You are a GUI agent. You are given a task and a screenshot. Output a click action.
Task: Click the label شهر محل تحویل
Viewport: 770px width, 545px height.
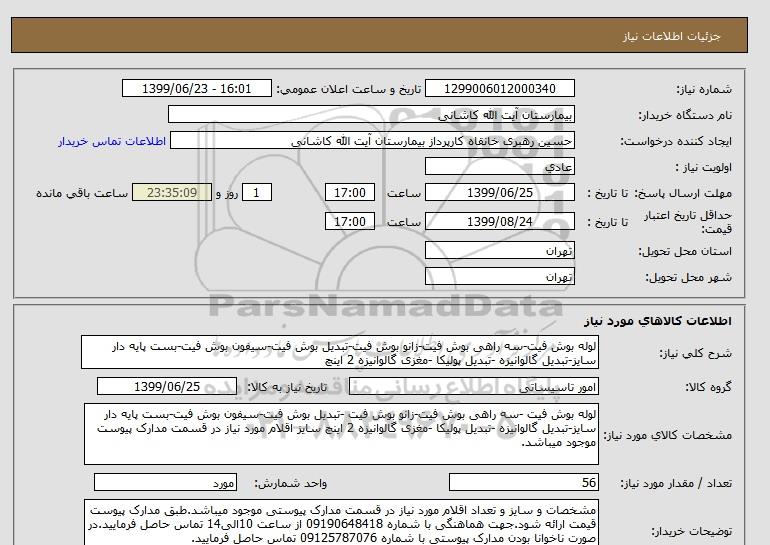(x=688, y=277)
